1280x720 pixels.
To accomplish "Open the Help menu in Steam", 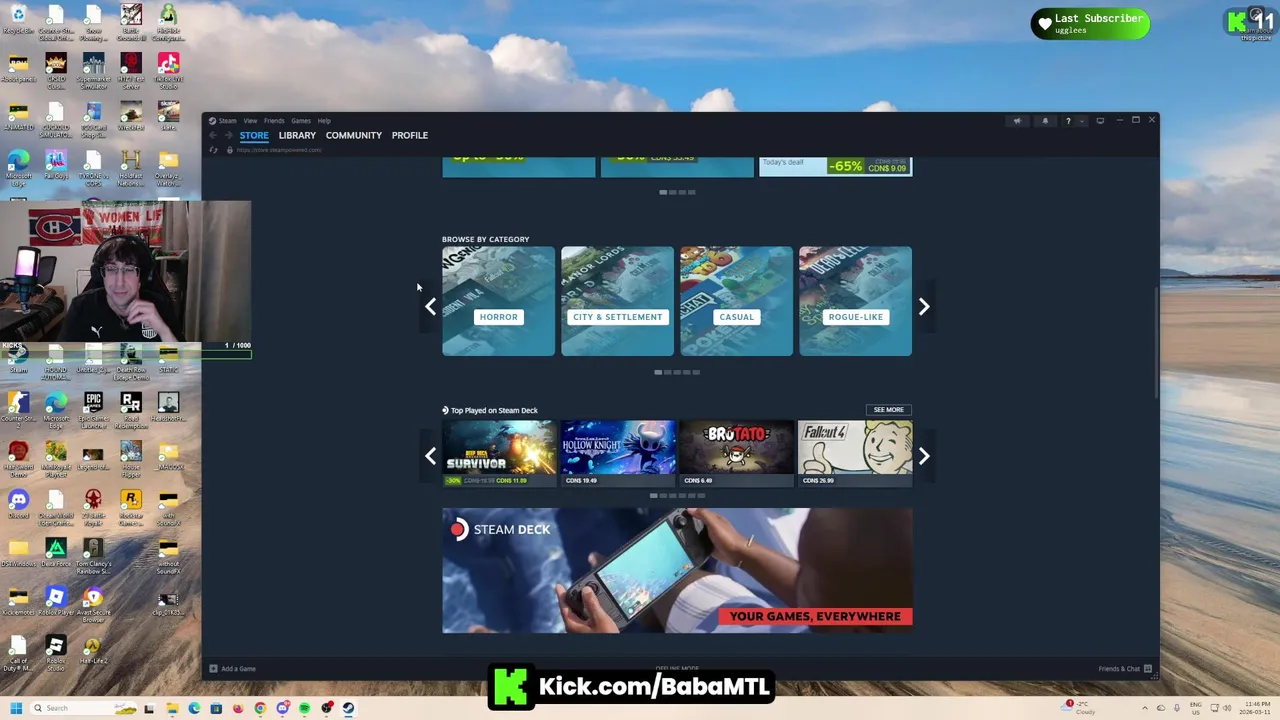I will [x=324, y=121].
